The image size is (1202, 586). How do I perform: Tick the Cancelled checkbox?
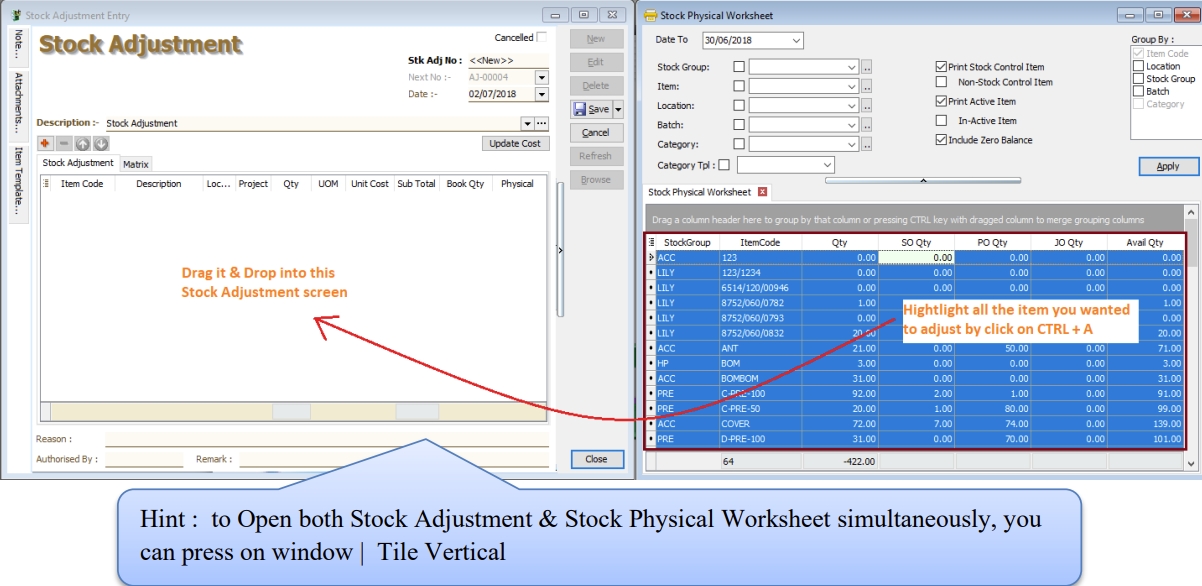[542, 38]
